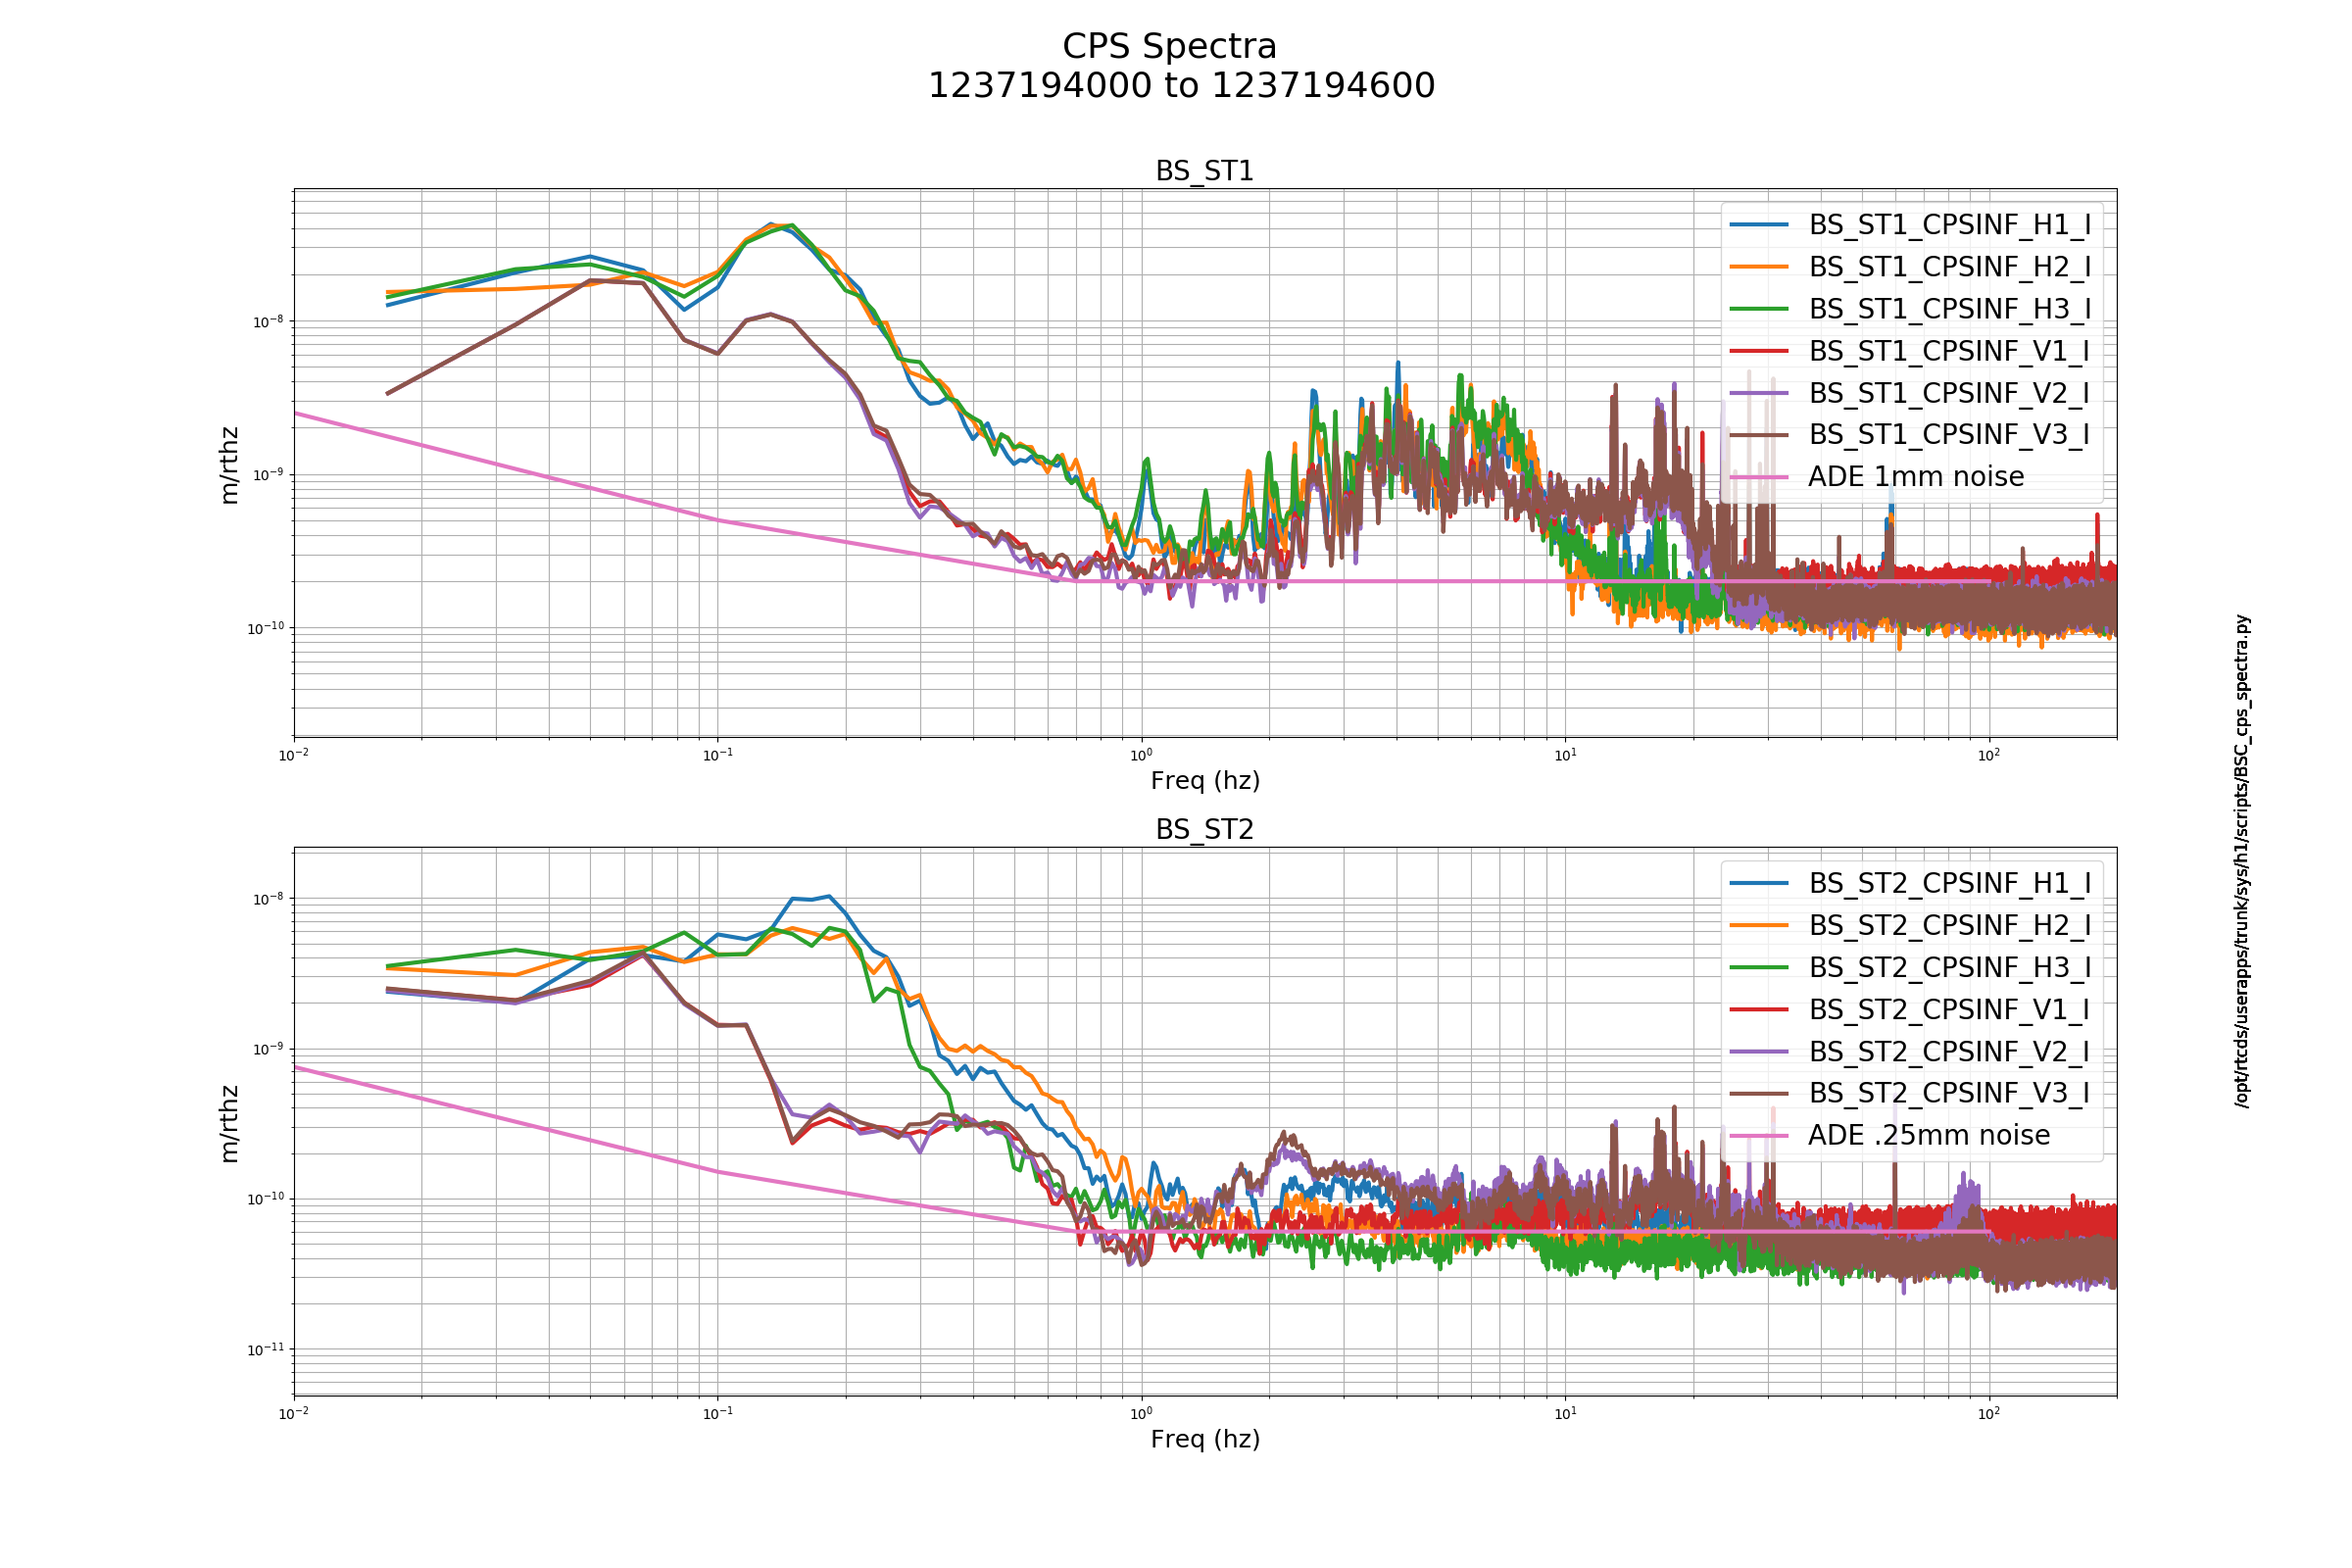Click the 10² x-axis tick of BS_ST1
This screenshot has width=2352, height=1568.
[x=1989, y=755]
